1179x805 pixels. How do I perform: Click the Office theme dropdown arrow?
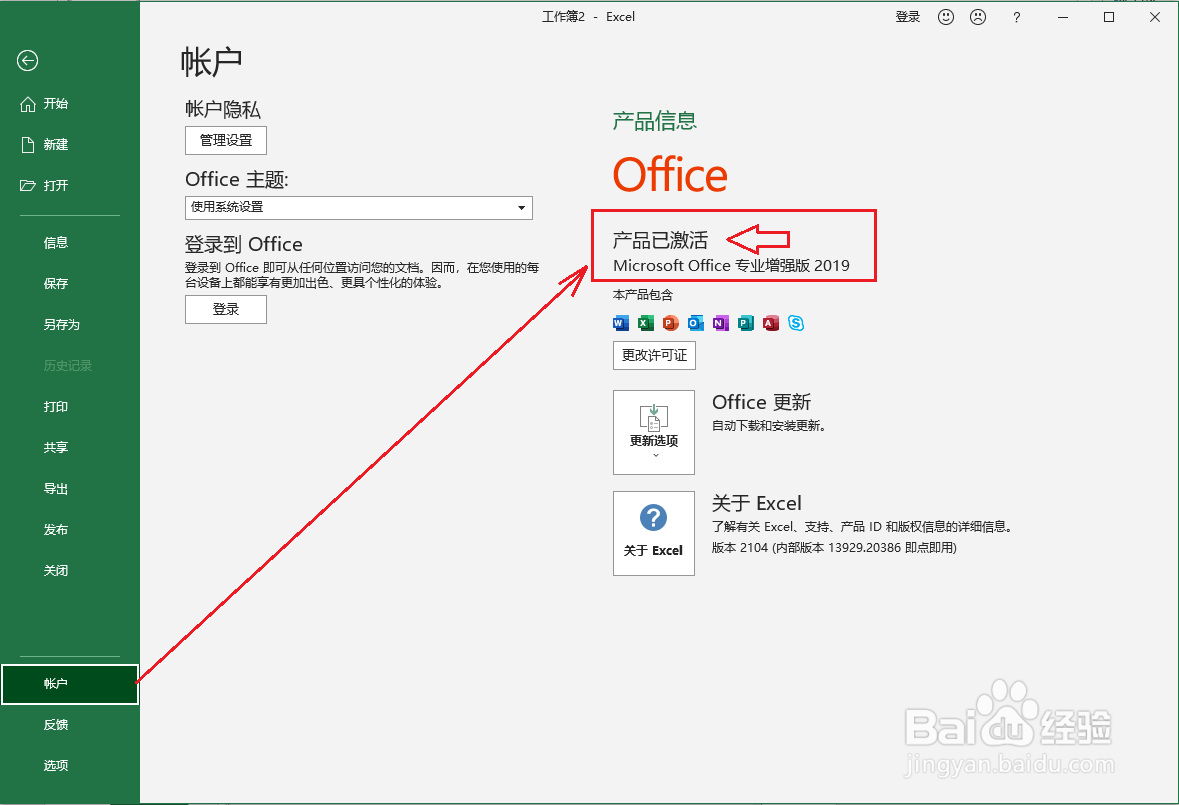point(521,207)
